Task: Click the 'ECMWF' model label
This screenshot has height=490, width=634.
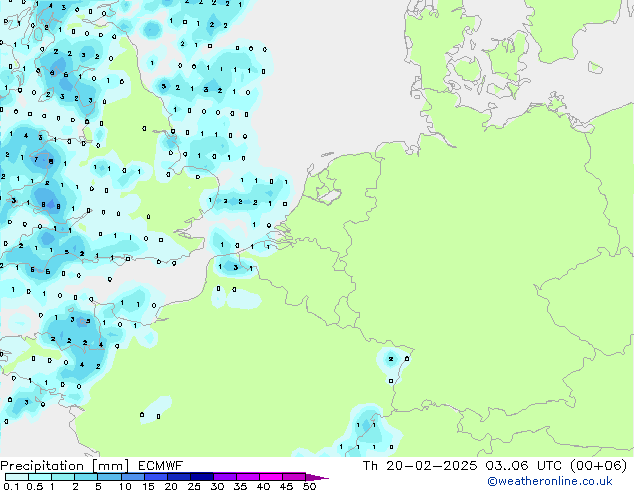Action: 161,466
